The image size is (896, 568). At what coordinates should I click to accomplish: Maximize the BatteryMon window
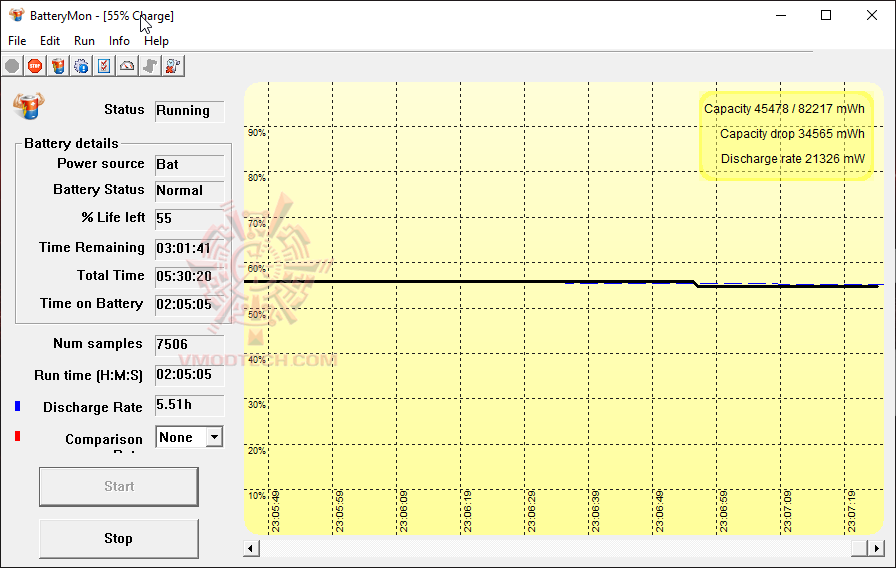(x=826, y=15)
